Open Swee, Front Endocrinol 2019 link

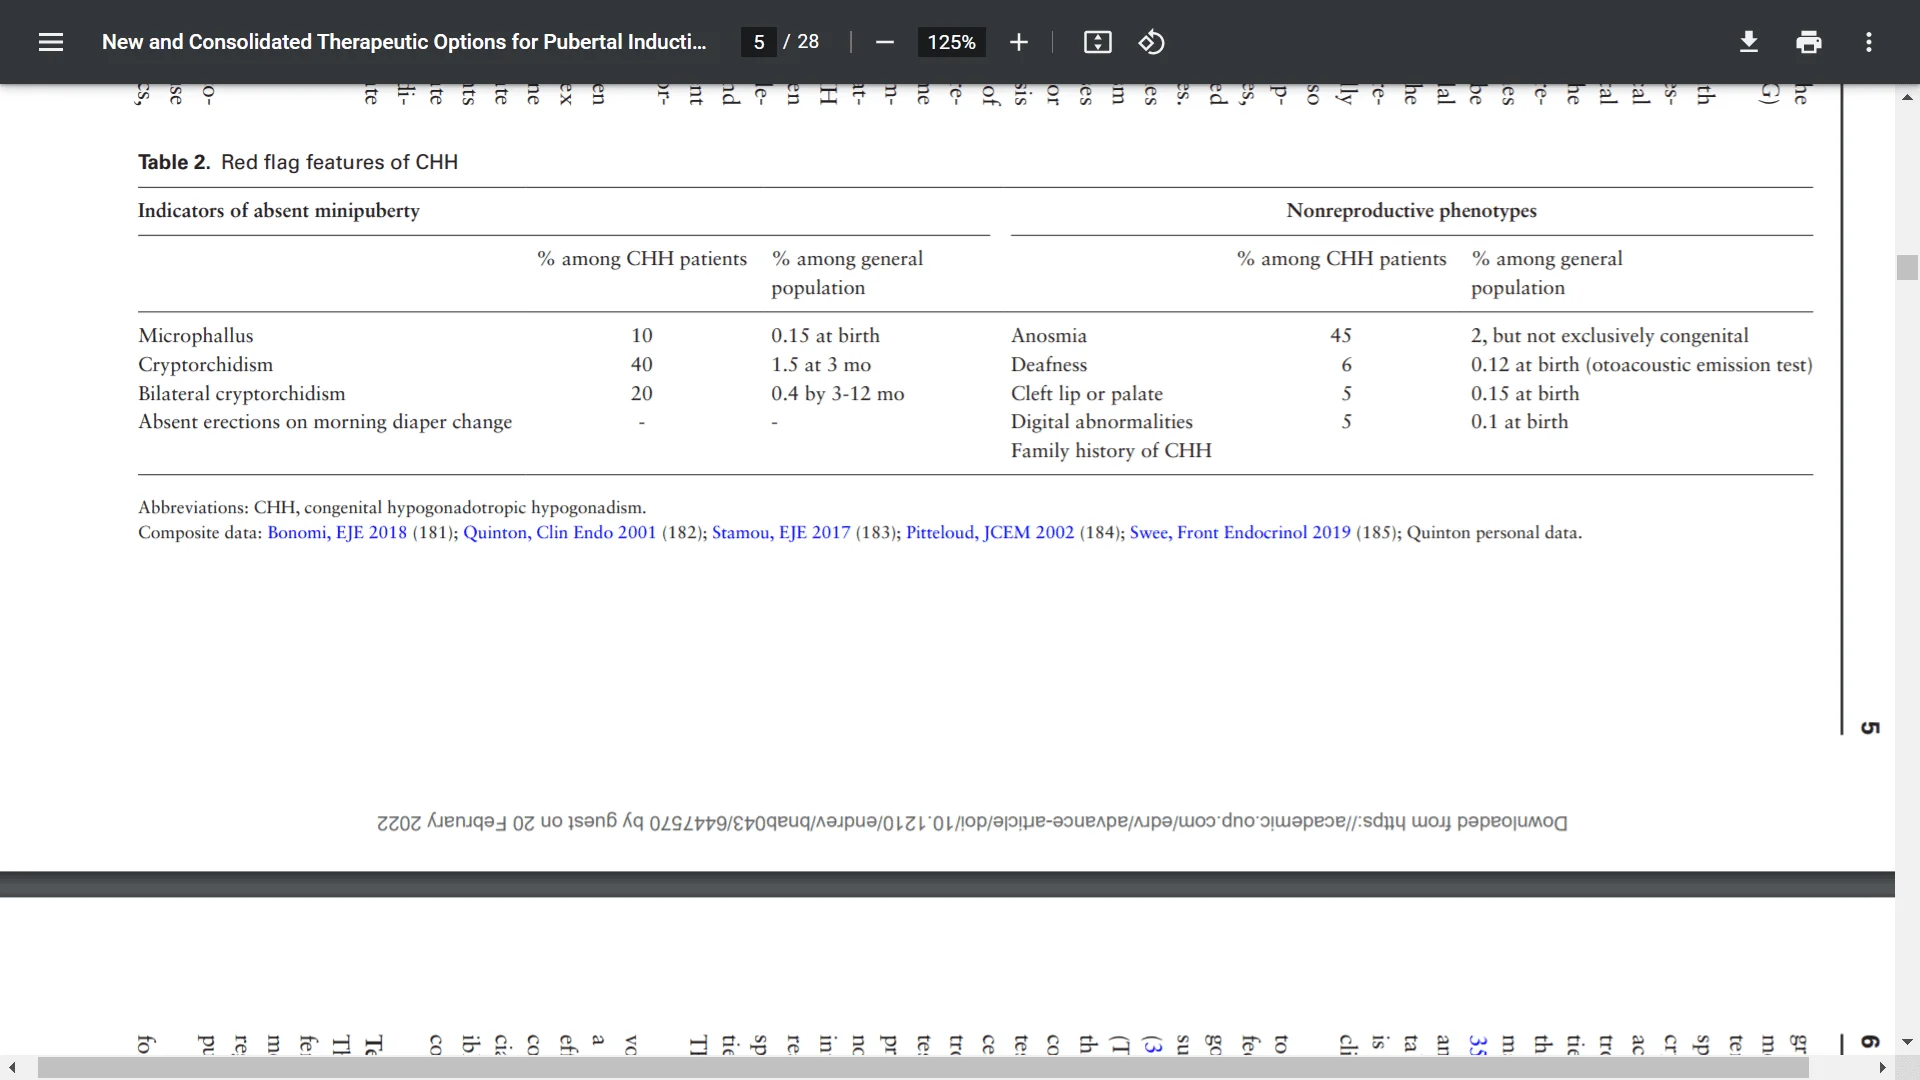[x=1240, y=533]
